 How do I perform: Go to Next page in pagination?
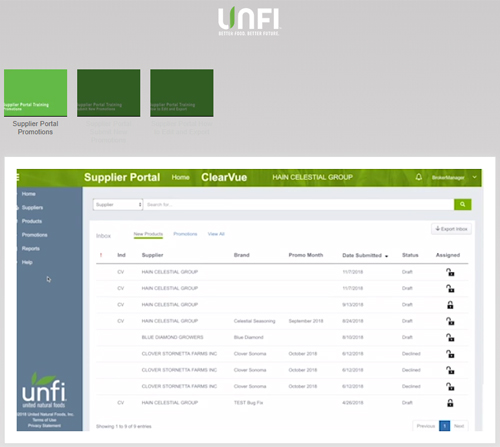pyautogui.click(x=459, y=426)
